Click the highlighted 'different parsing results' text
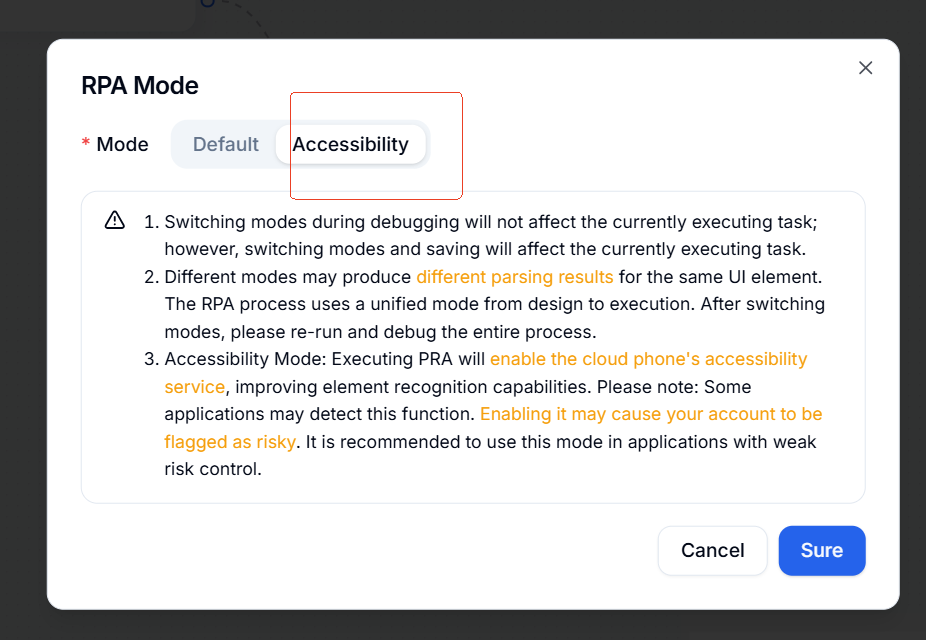Viewport: 926px width, 640px height. pyautogui.click(x=515, y=276)
